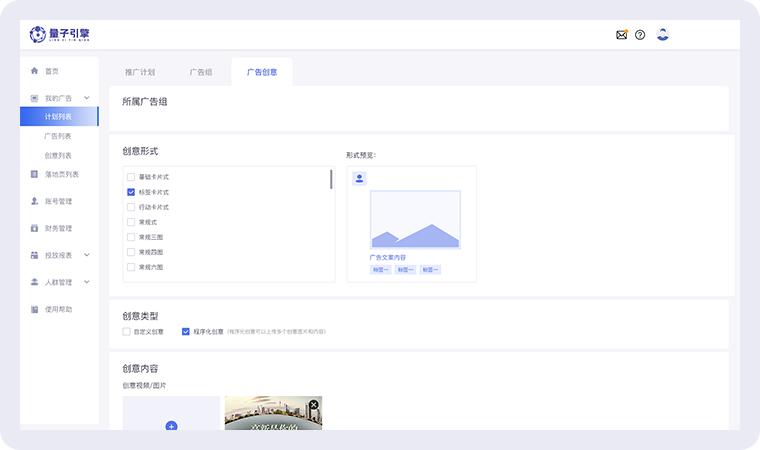Open 落地页列表 in the sidebar
760x450 pixels.
[x=61, y=174]
